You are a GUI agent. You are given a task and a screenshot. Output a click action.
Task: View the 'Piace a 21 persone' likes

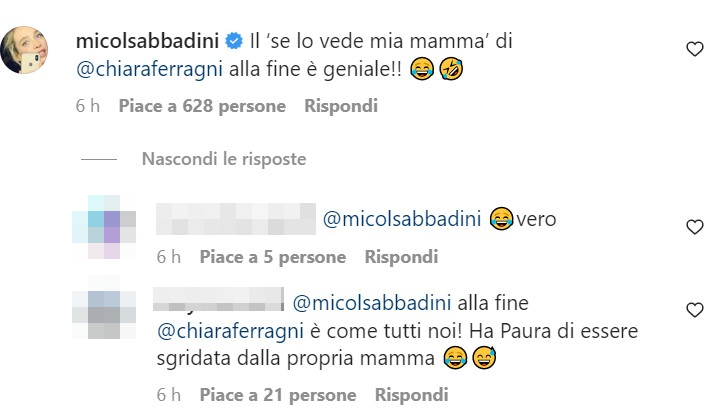coord(280,393)
